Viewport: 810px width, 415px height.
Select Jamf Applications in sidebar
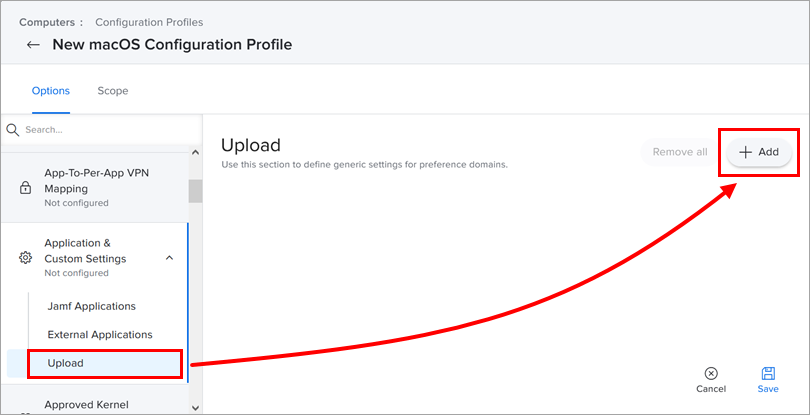[91, 306]
